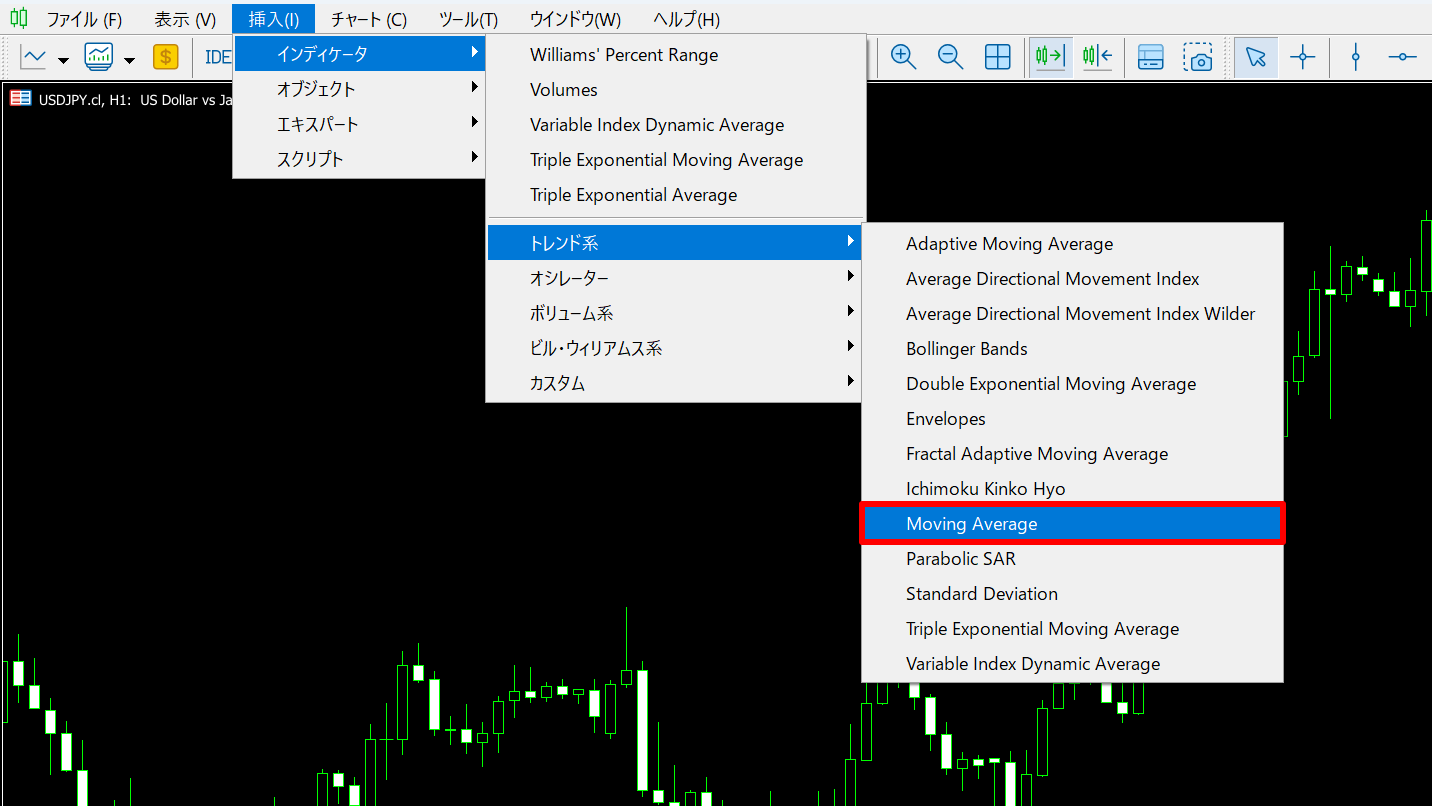
Task: Take a chart screenshot with the camera icon
Action: (1199, 57)
